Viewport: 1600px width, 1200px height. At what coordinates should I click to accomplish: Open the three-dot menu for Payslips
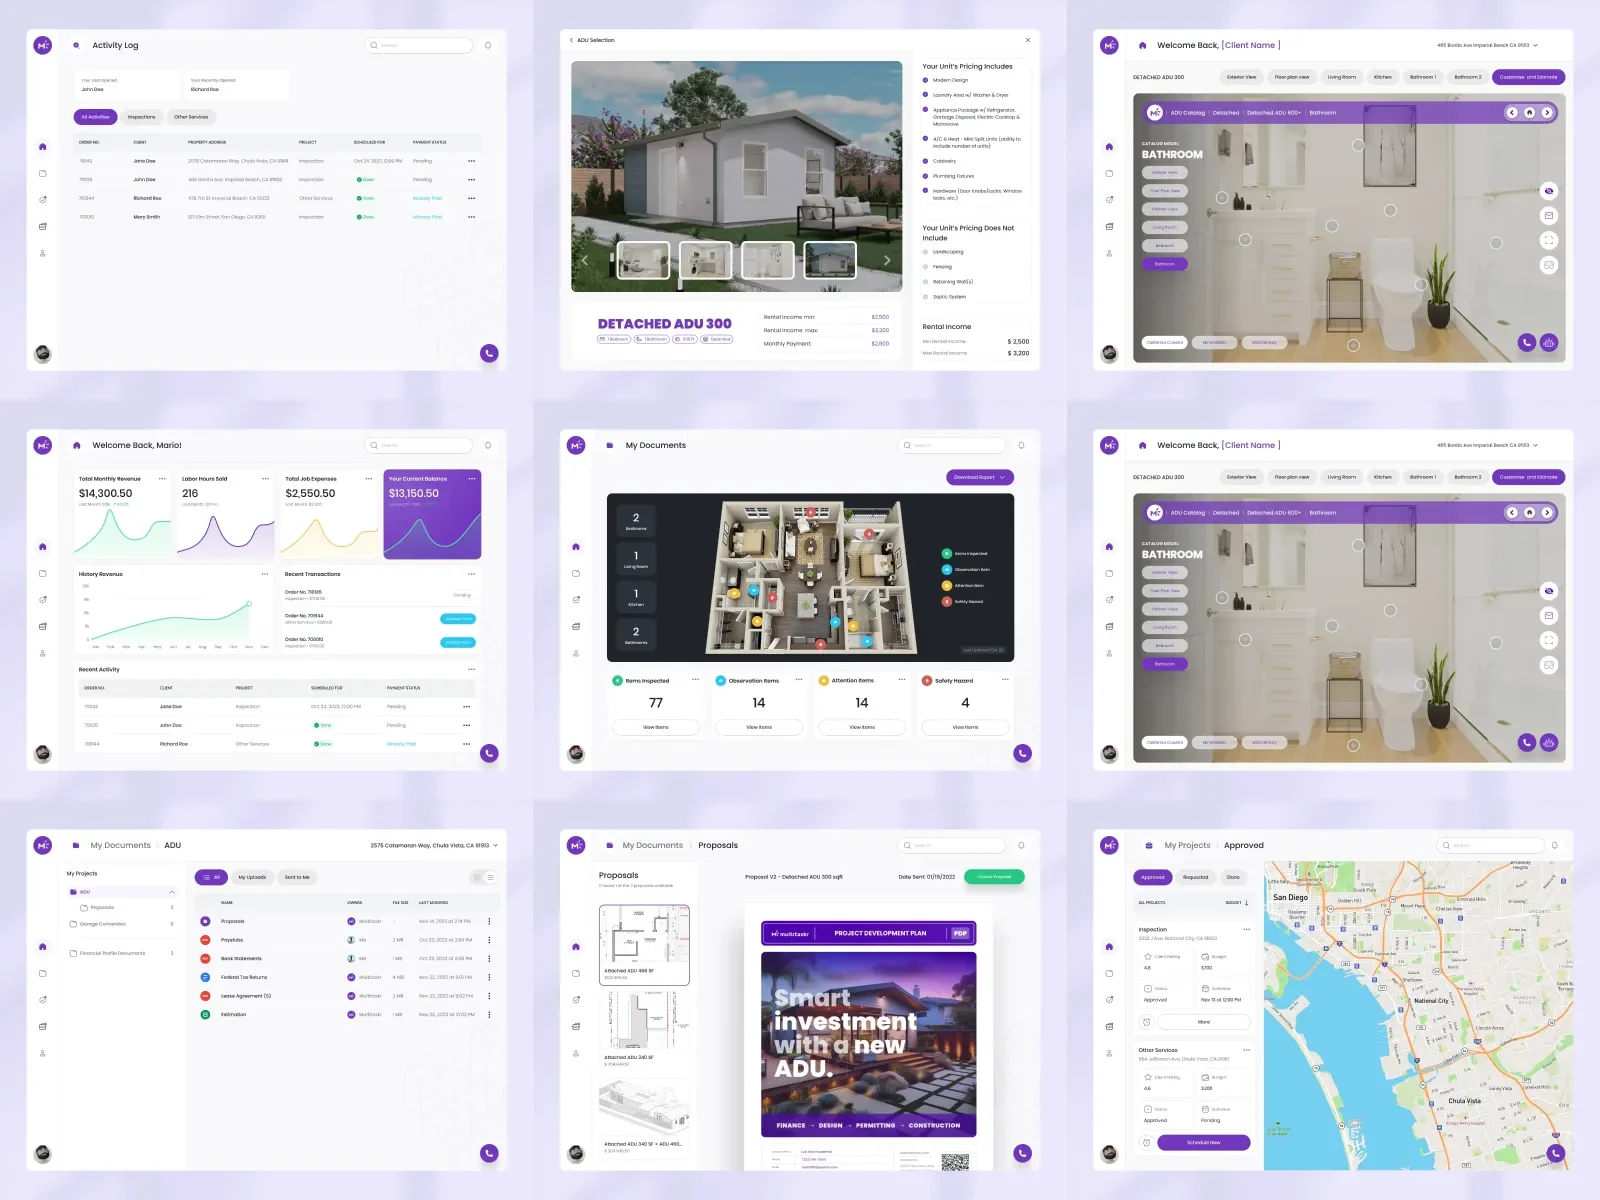pos(489,940)
